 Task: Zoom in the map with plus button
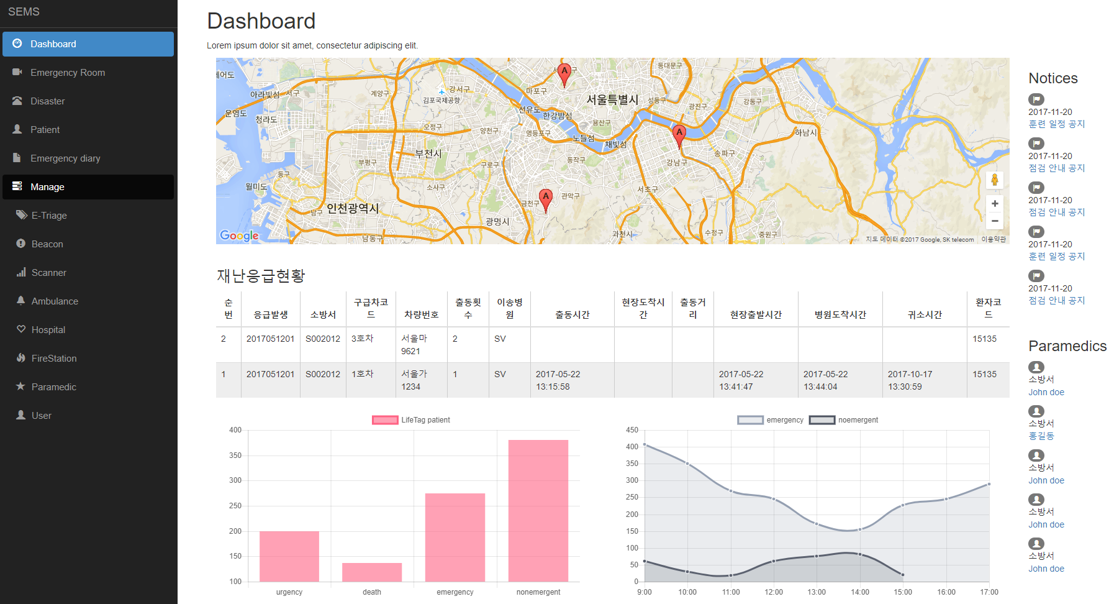click(994, 204)
